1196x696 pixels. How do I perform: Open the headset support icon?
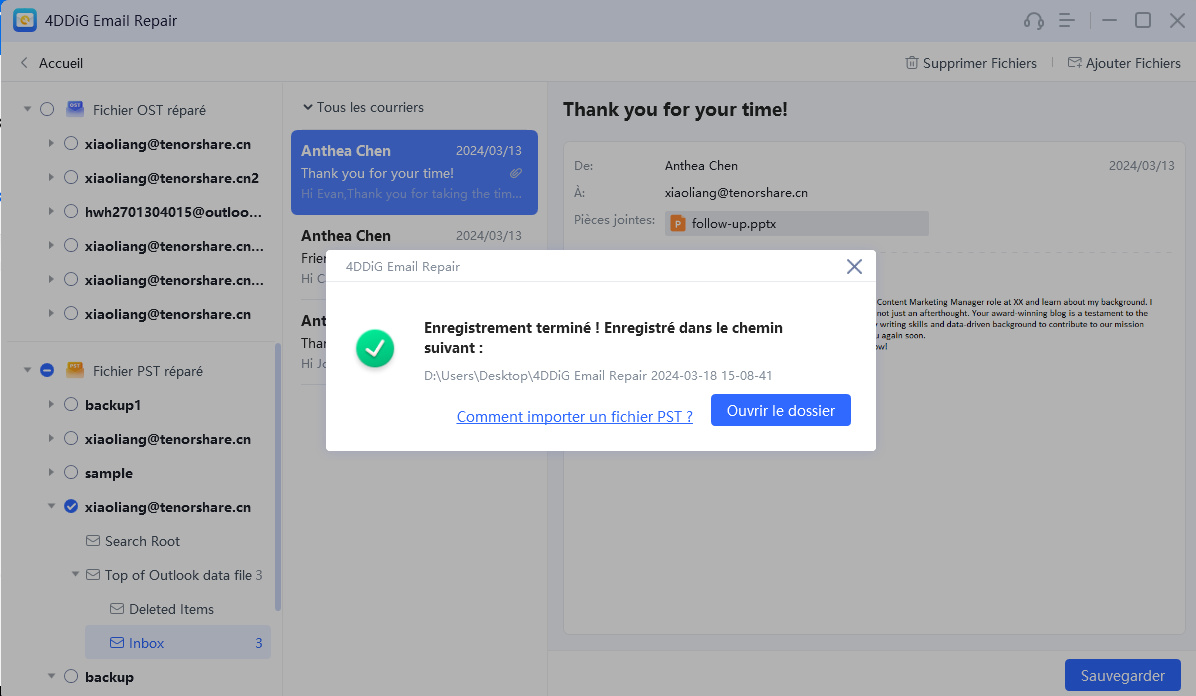click(1034, 21)
